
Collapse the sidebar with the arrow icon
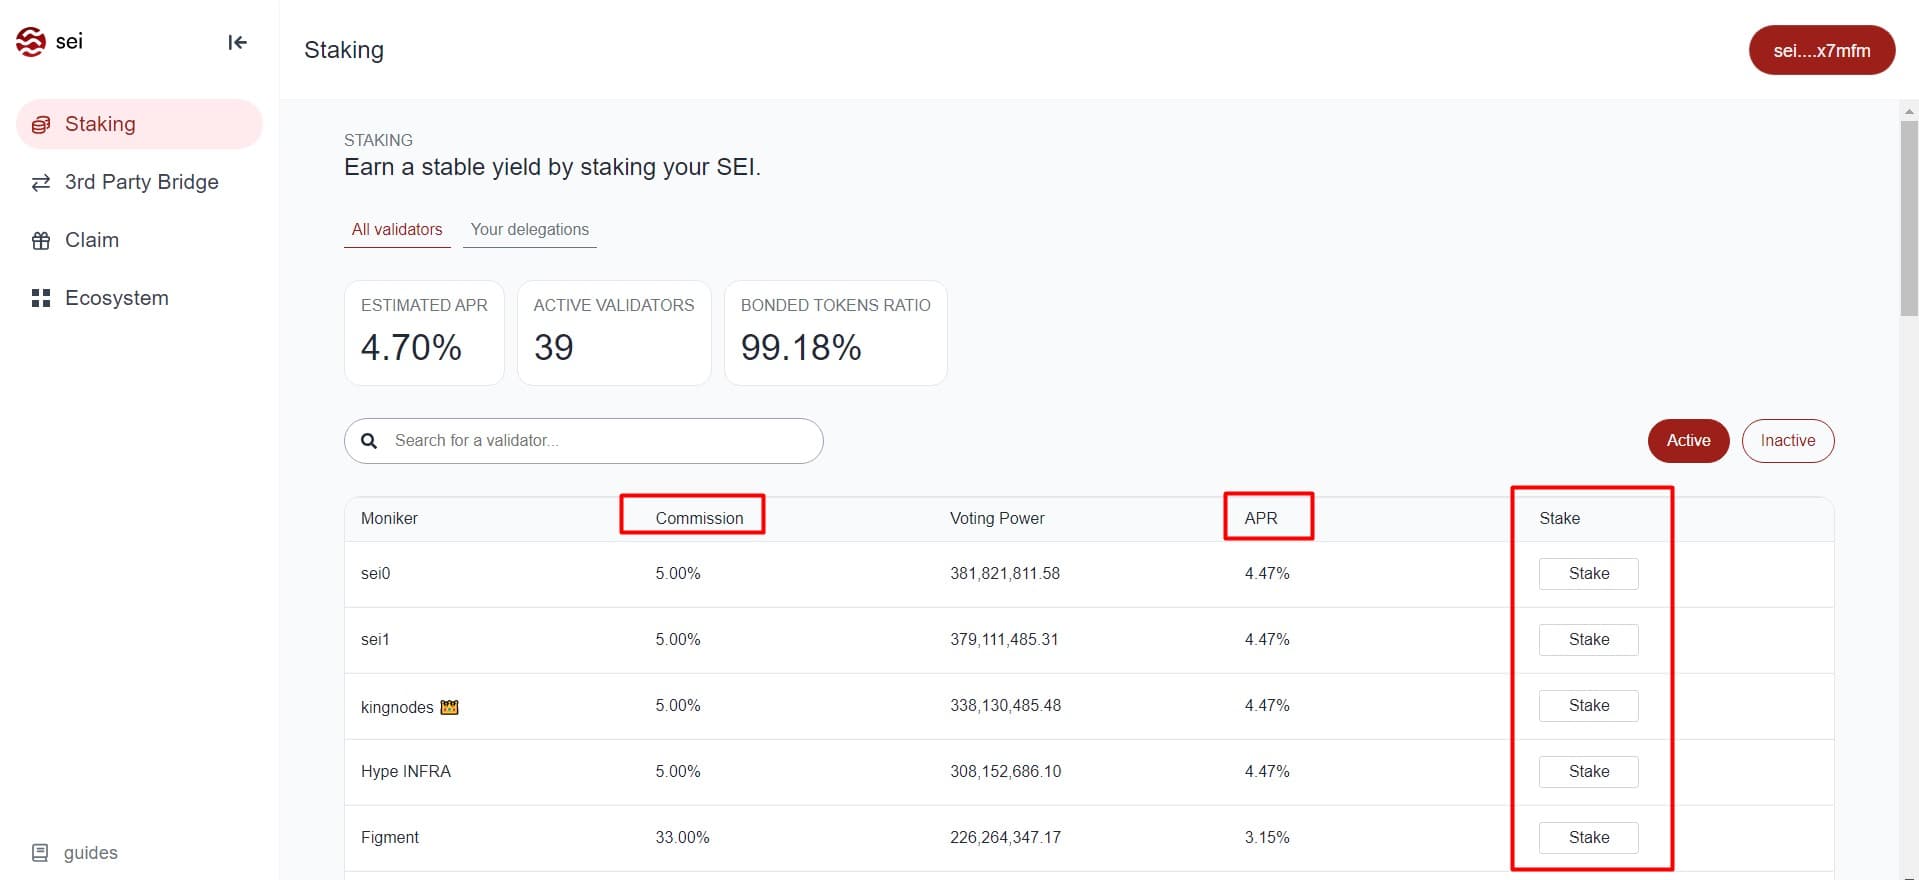pos(237,42)
